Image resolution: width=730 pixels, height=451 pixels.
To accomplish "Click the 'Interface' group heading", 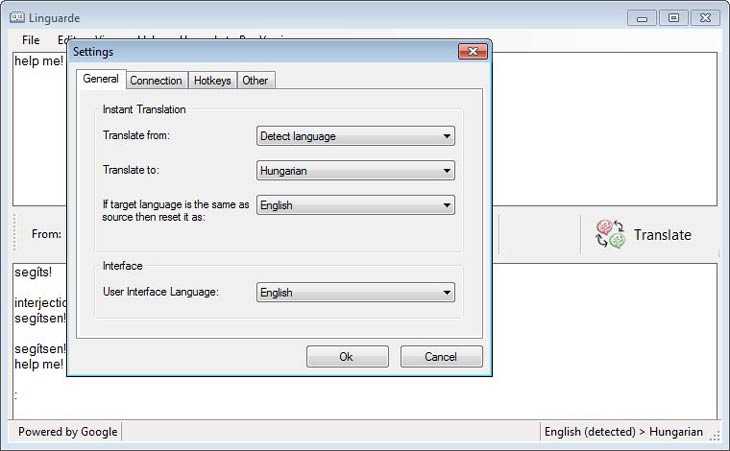I will point(122,266).
